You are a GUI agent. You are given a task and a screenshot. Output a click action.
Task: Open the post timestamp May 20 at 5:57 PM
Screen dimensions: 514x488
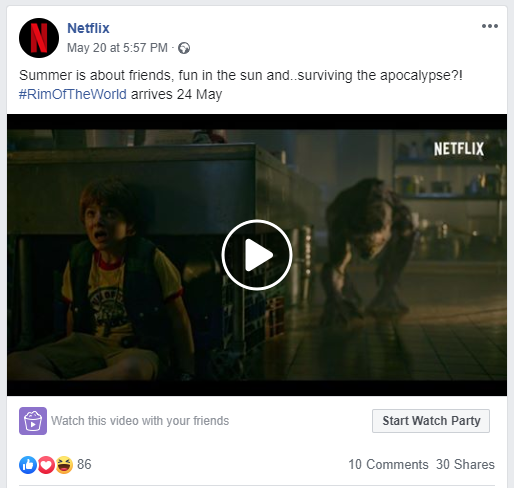tap(117, 48)
